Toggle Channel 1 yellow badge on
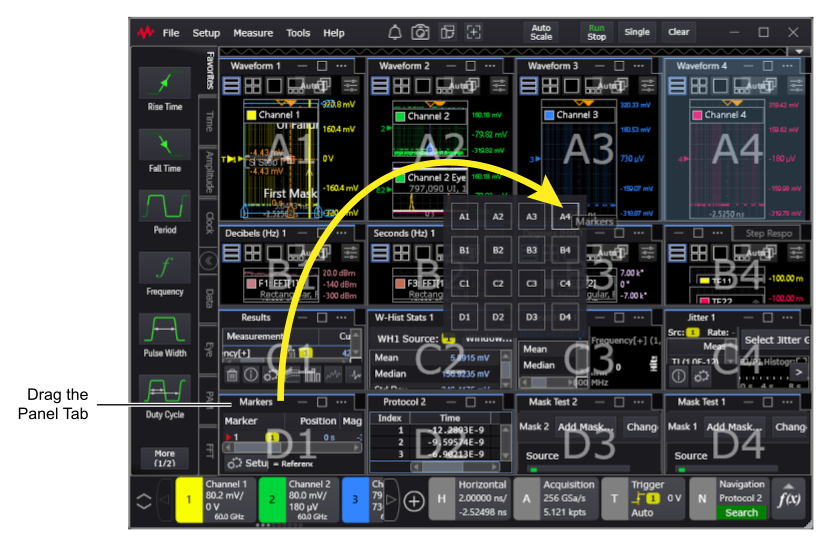 189,499
